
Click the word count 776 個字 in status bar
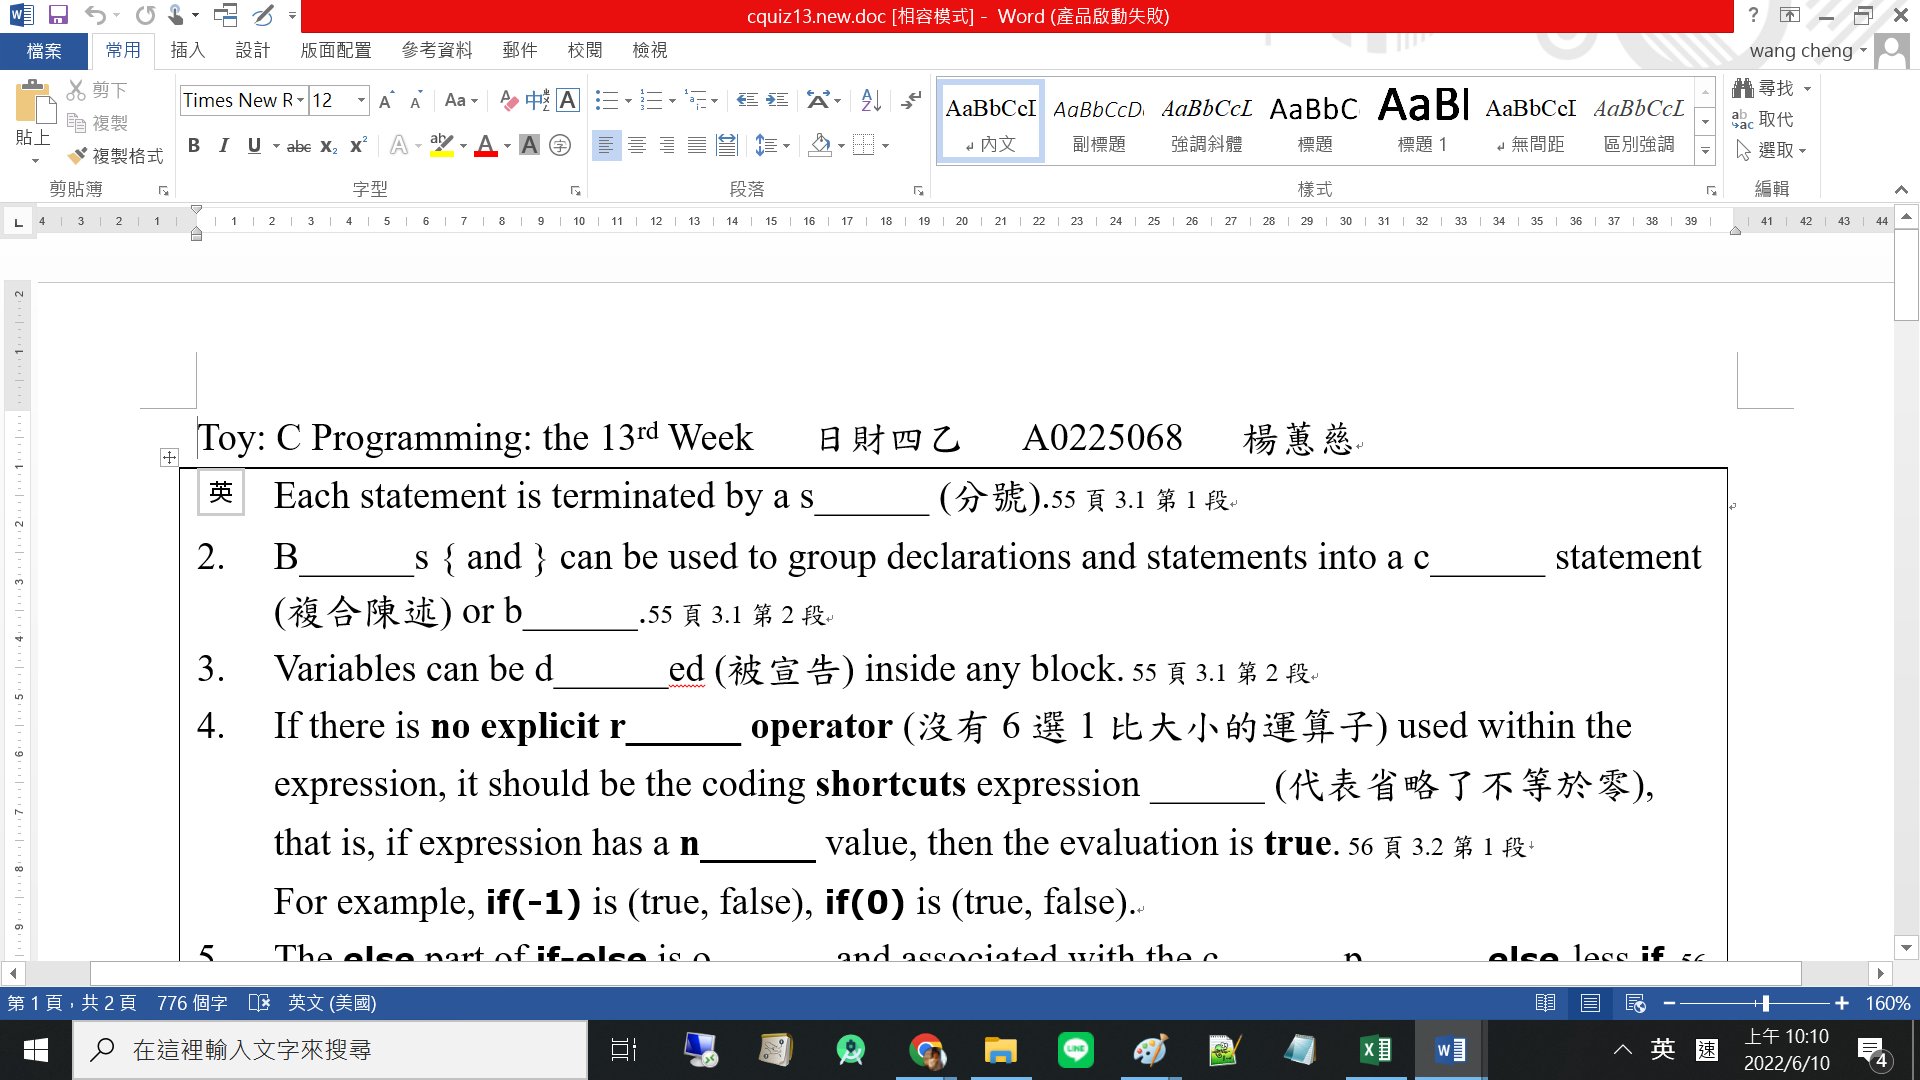click(192, 1003)
